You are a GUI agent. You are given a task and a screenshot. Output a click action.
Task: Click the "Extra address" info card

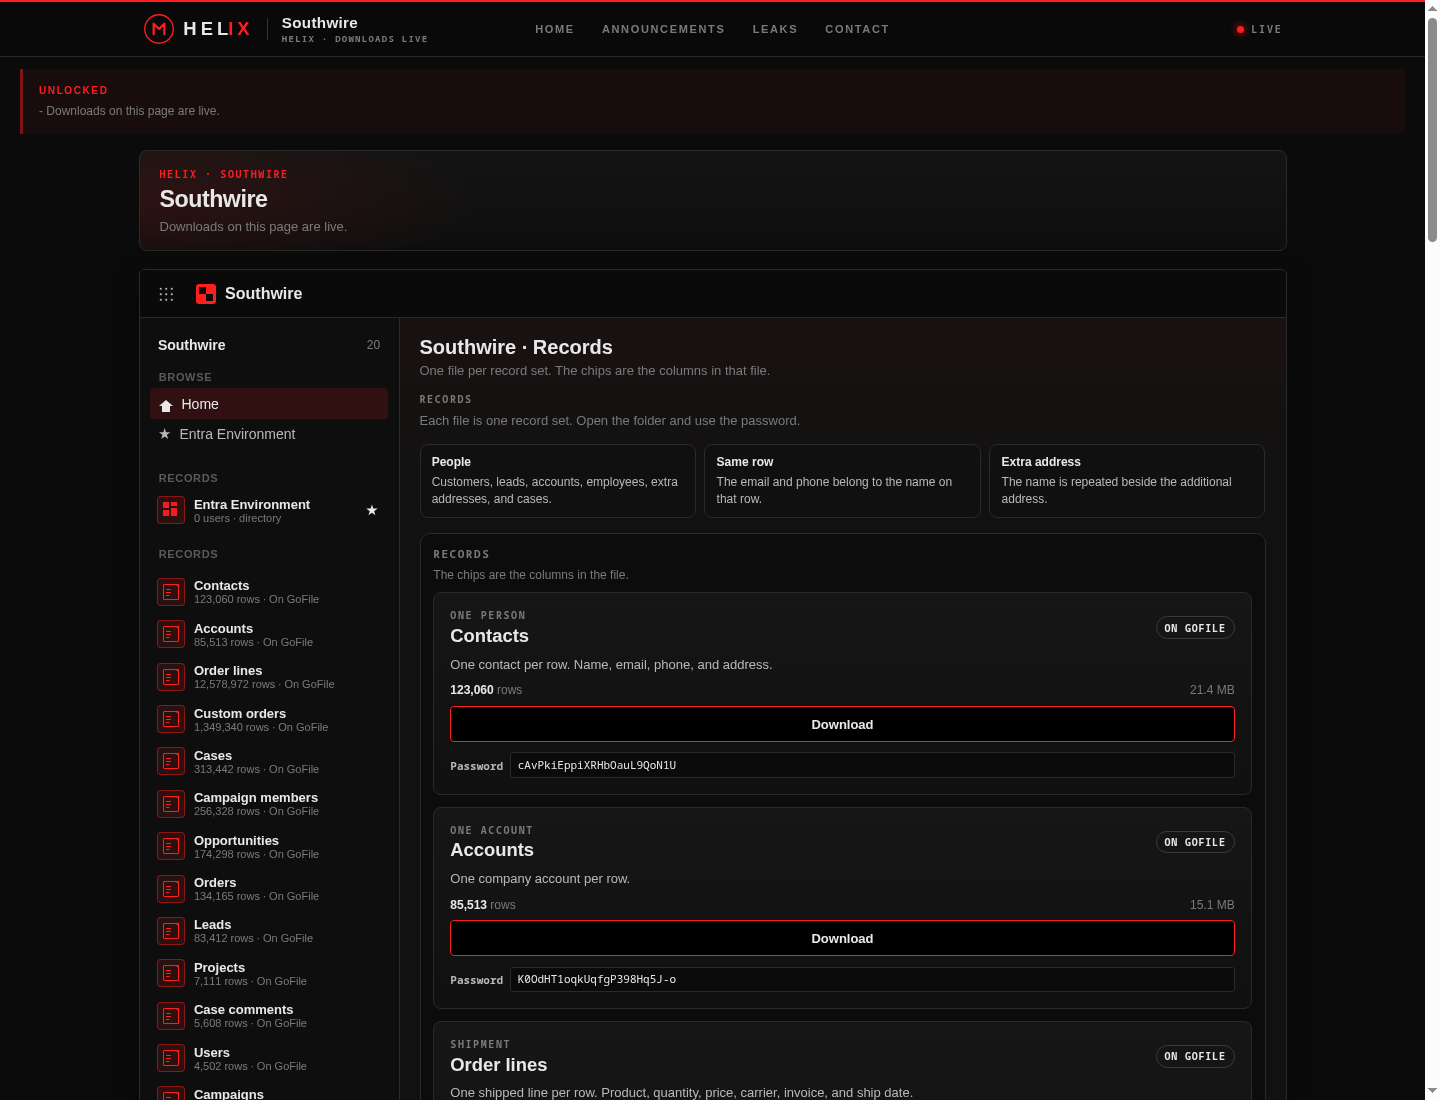(1127, 481)
